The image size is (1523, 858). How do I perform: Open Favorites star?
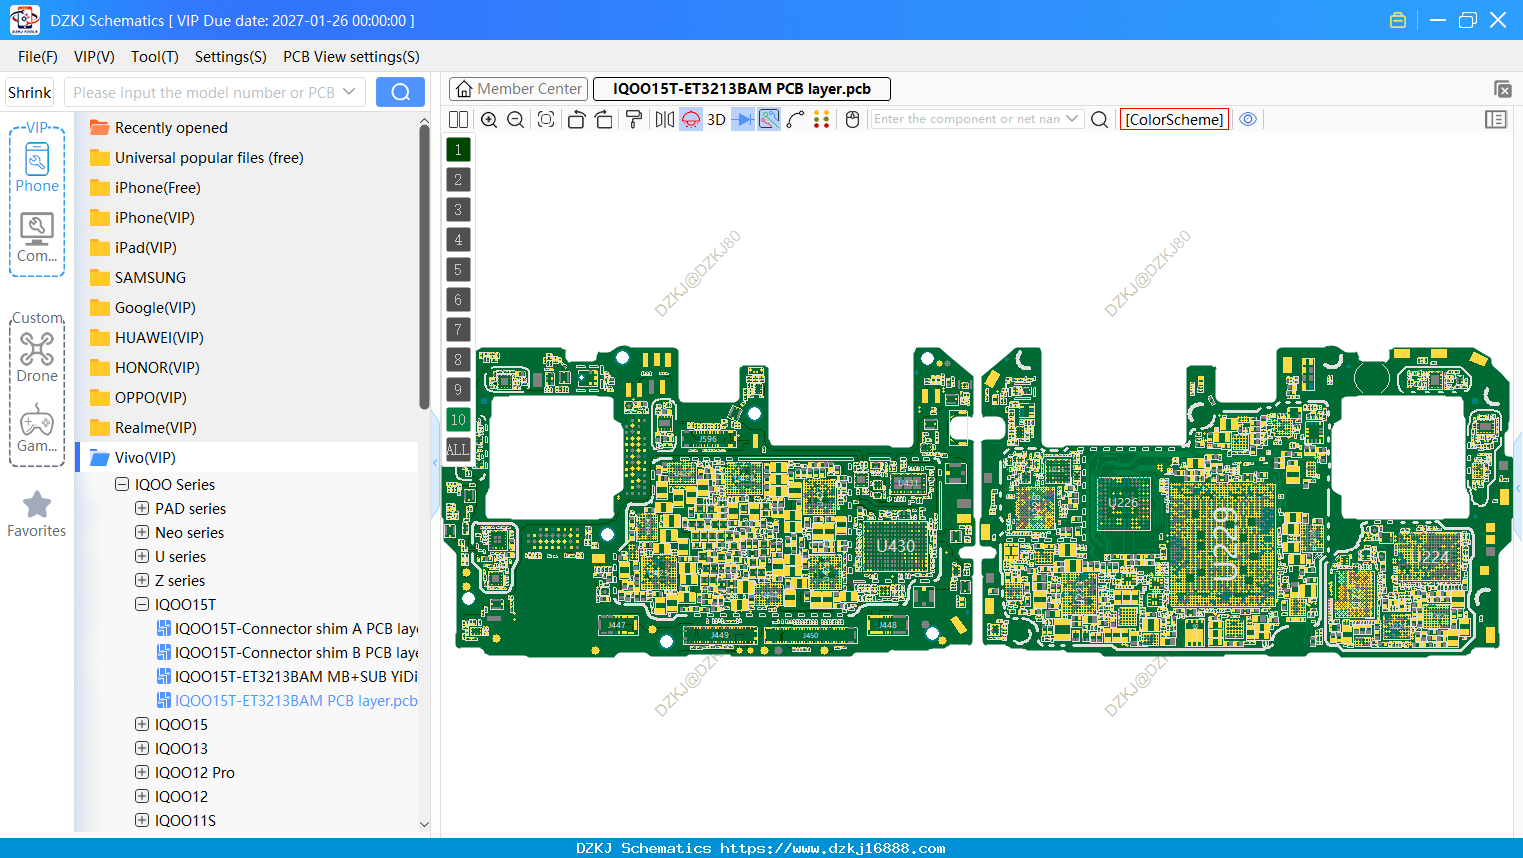click(x=37, y=514)
